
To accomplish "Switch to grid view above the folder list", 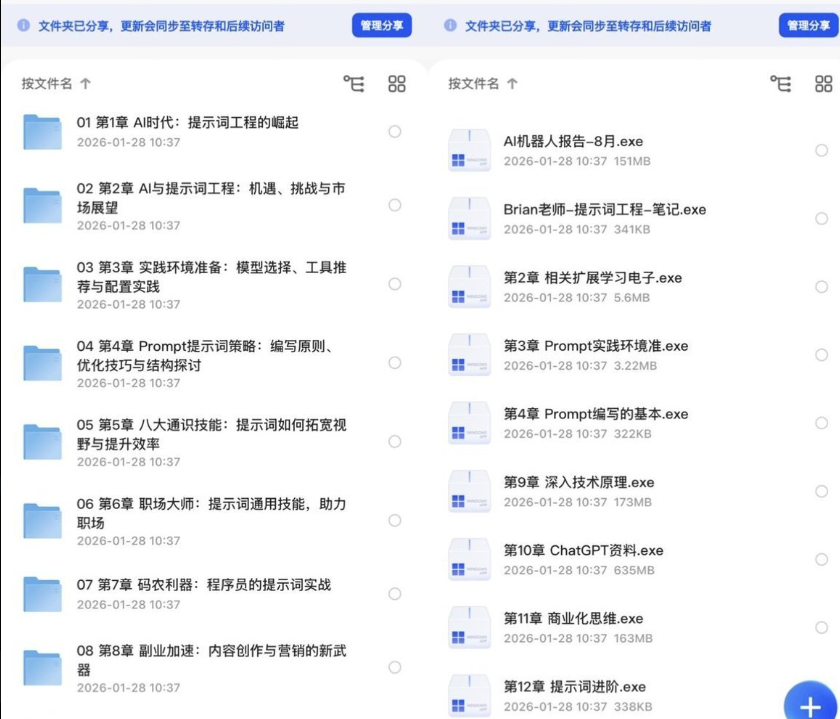I will tap(397, 84).
